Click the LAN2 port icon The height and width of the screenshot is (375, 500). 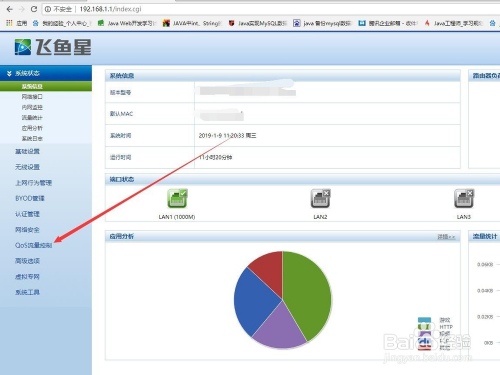[320, 198]
